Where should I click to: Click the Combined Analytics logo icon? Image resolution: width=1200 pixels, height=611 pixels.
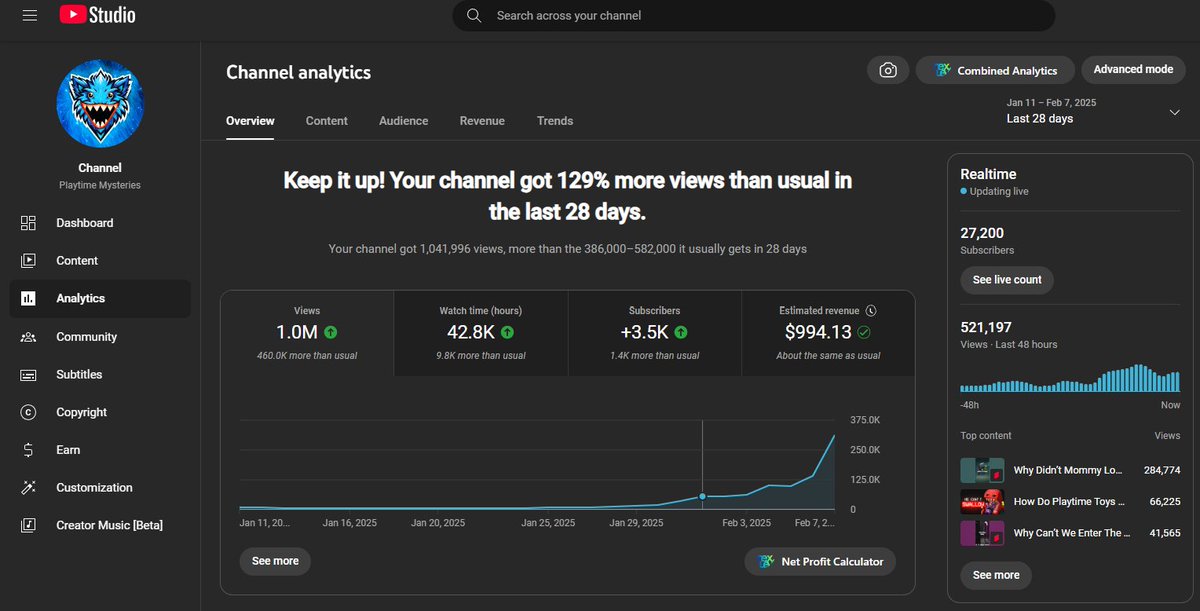click(941, 70)
